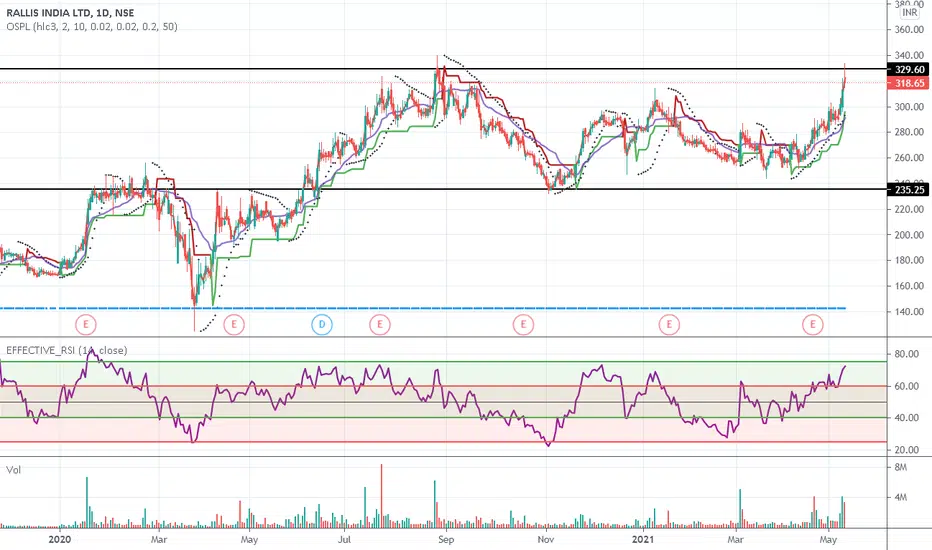932x550 pixels.
Task: Click the 20.00 RSI scale value
Action: [x=906, y=450]
